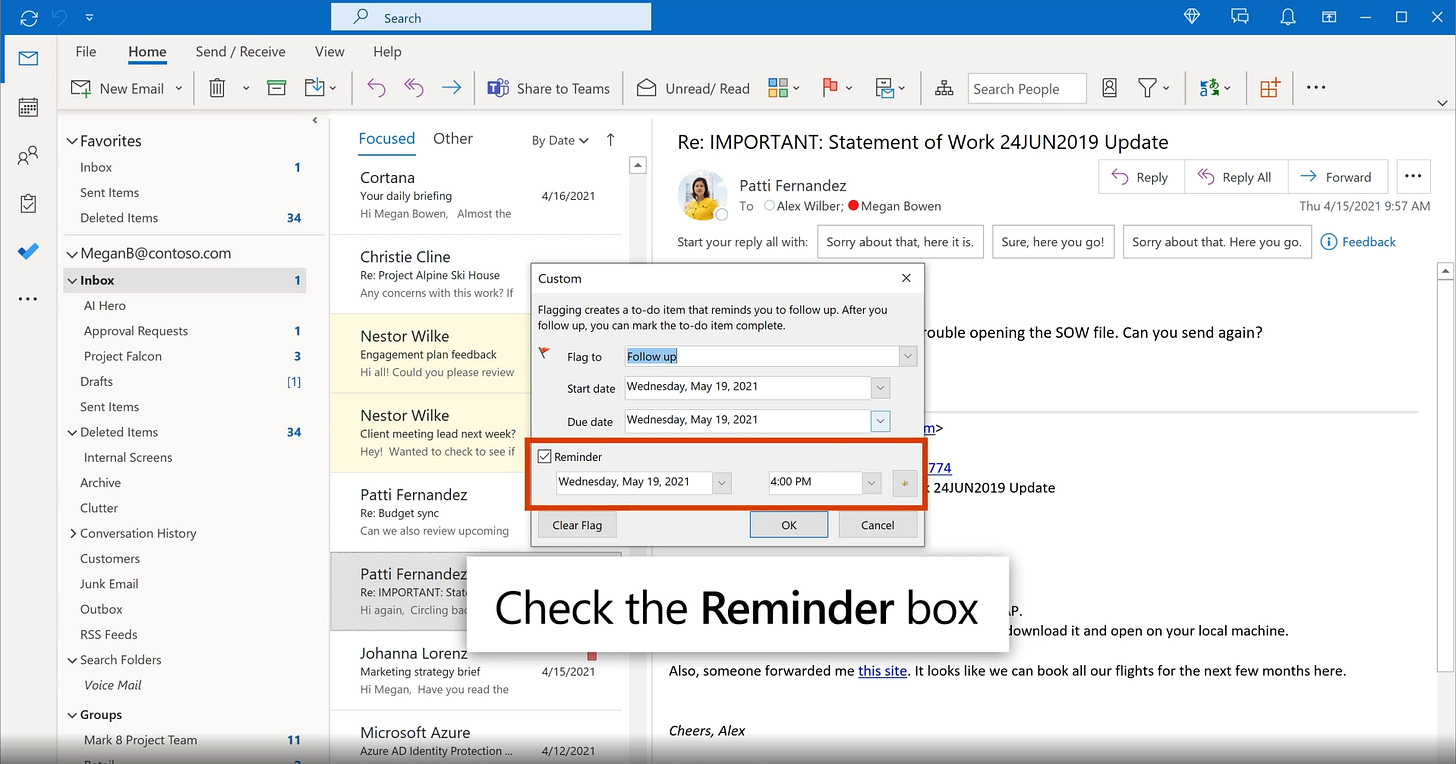Open the By Date sort dropdown
The width and height of the screenshot is (1456, 764).
click(560, 141)
